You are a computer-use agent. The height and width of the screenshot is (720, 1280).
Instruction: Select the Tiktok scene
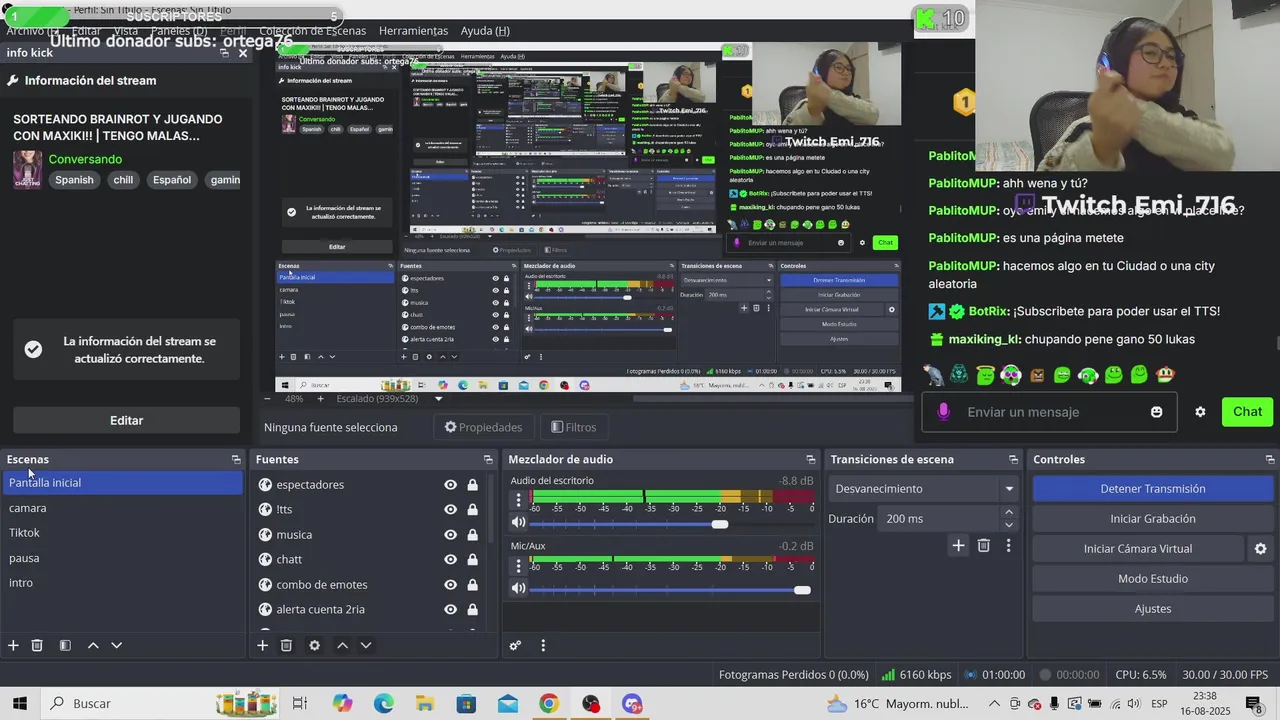[122, 533]
